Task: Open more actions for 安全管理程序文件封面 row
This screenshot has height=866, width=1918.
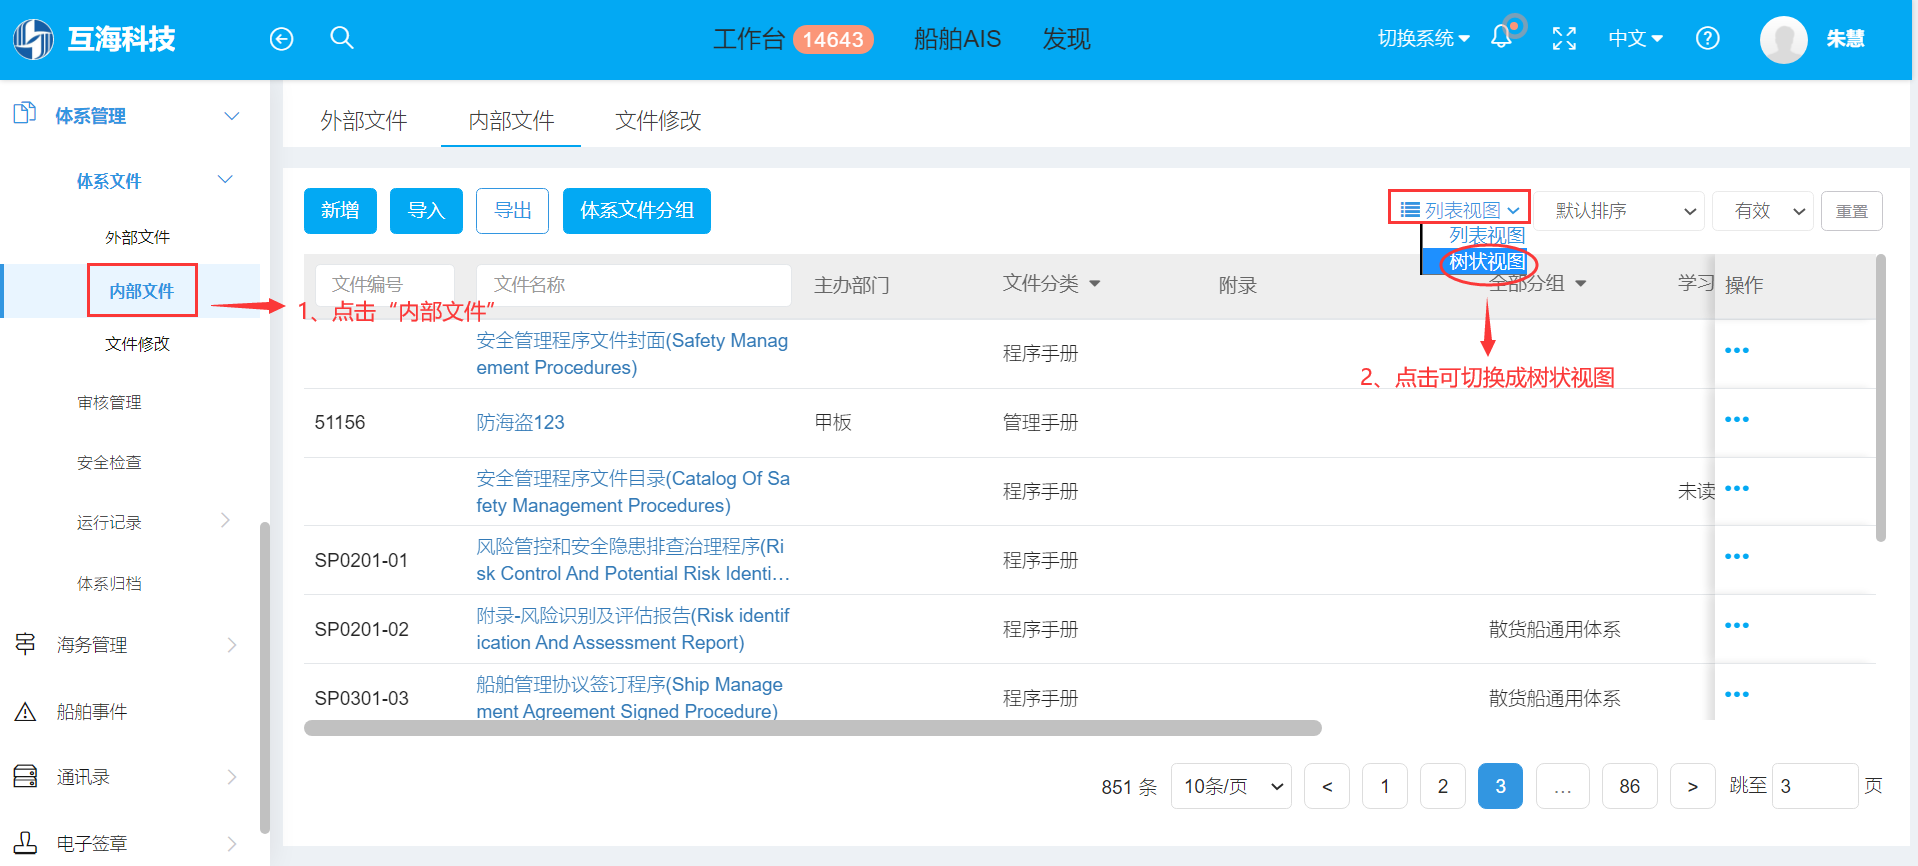Action: 1737,350
